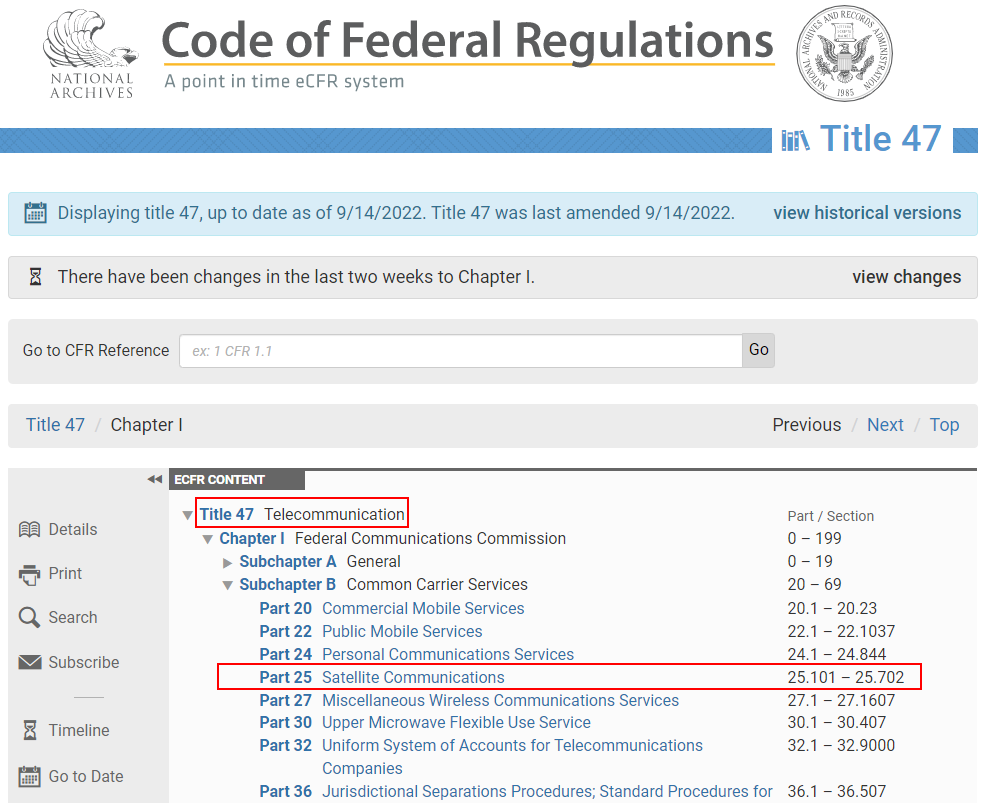985x803 pixels.
Task: Click Title 47 in the breadcrumb trail
Action: (55, 424)
